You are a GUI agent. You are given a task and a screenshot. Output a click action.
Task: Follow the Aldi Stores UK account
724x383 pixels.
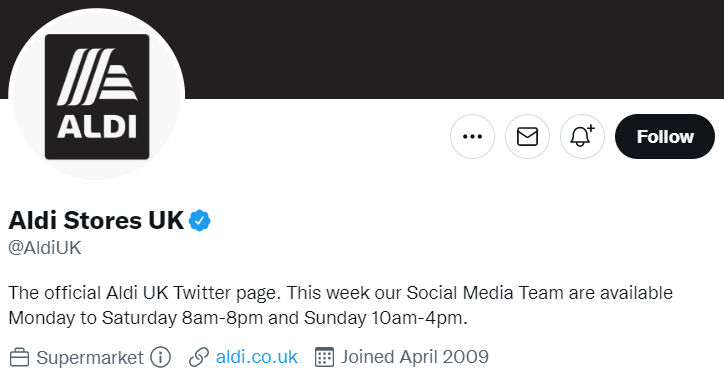(665, 137)
